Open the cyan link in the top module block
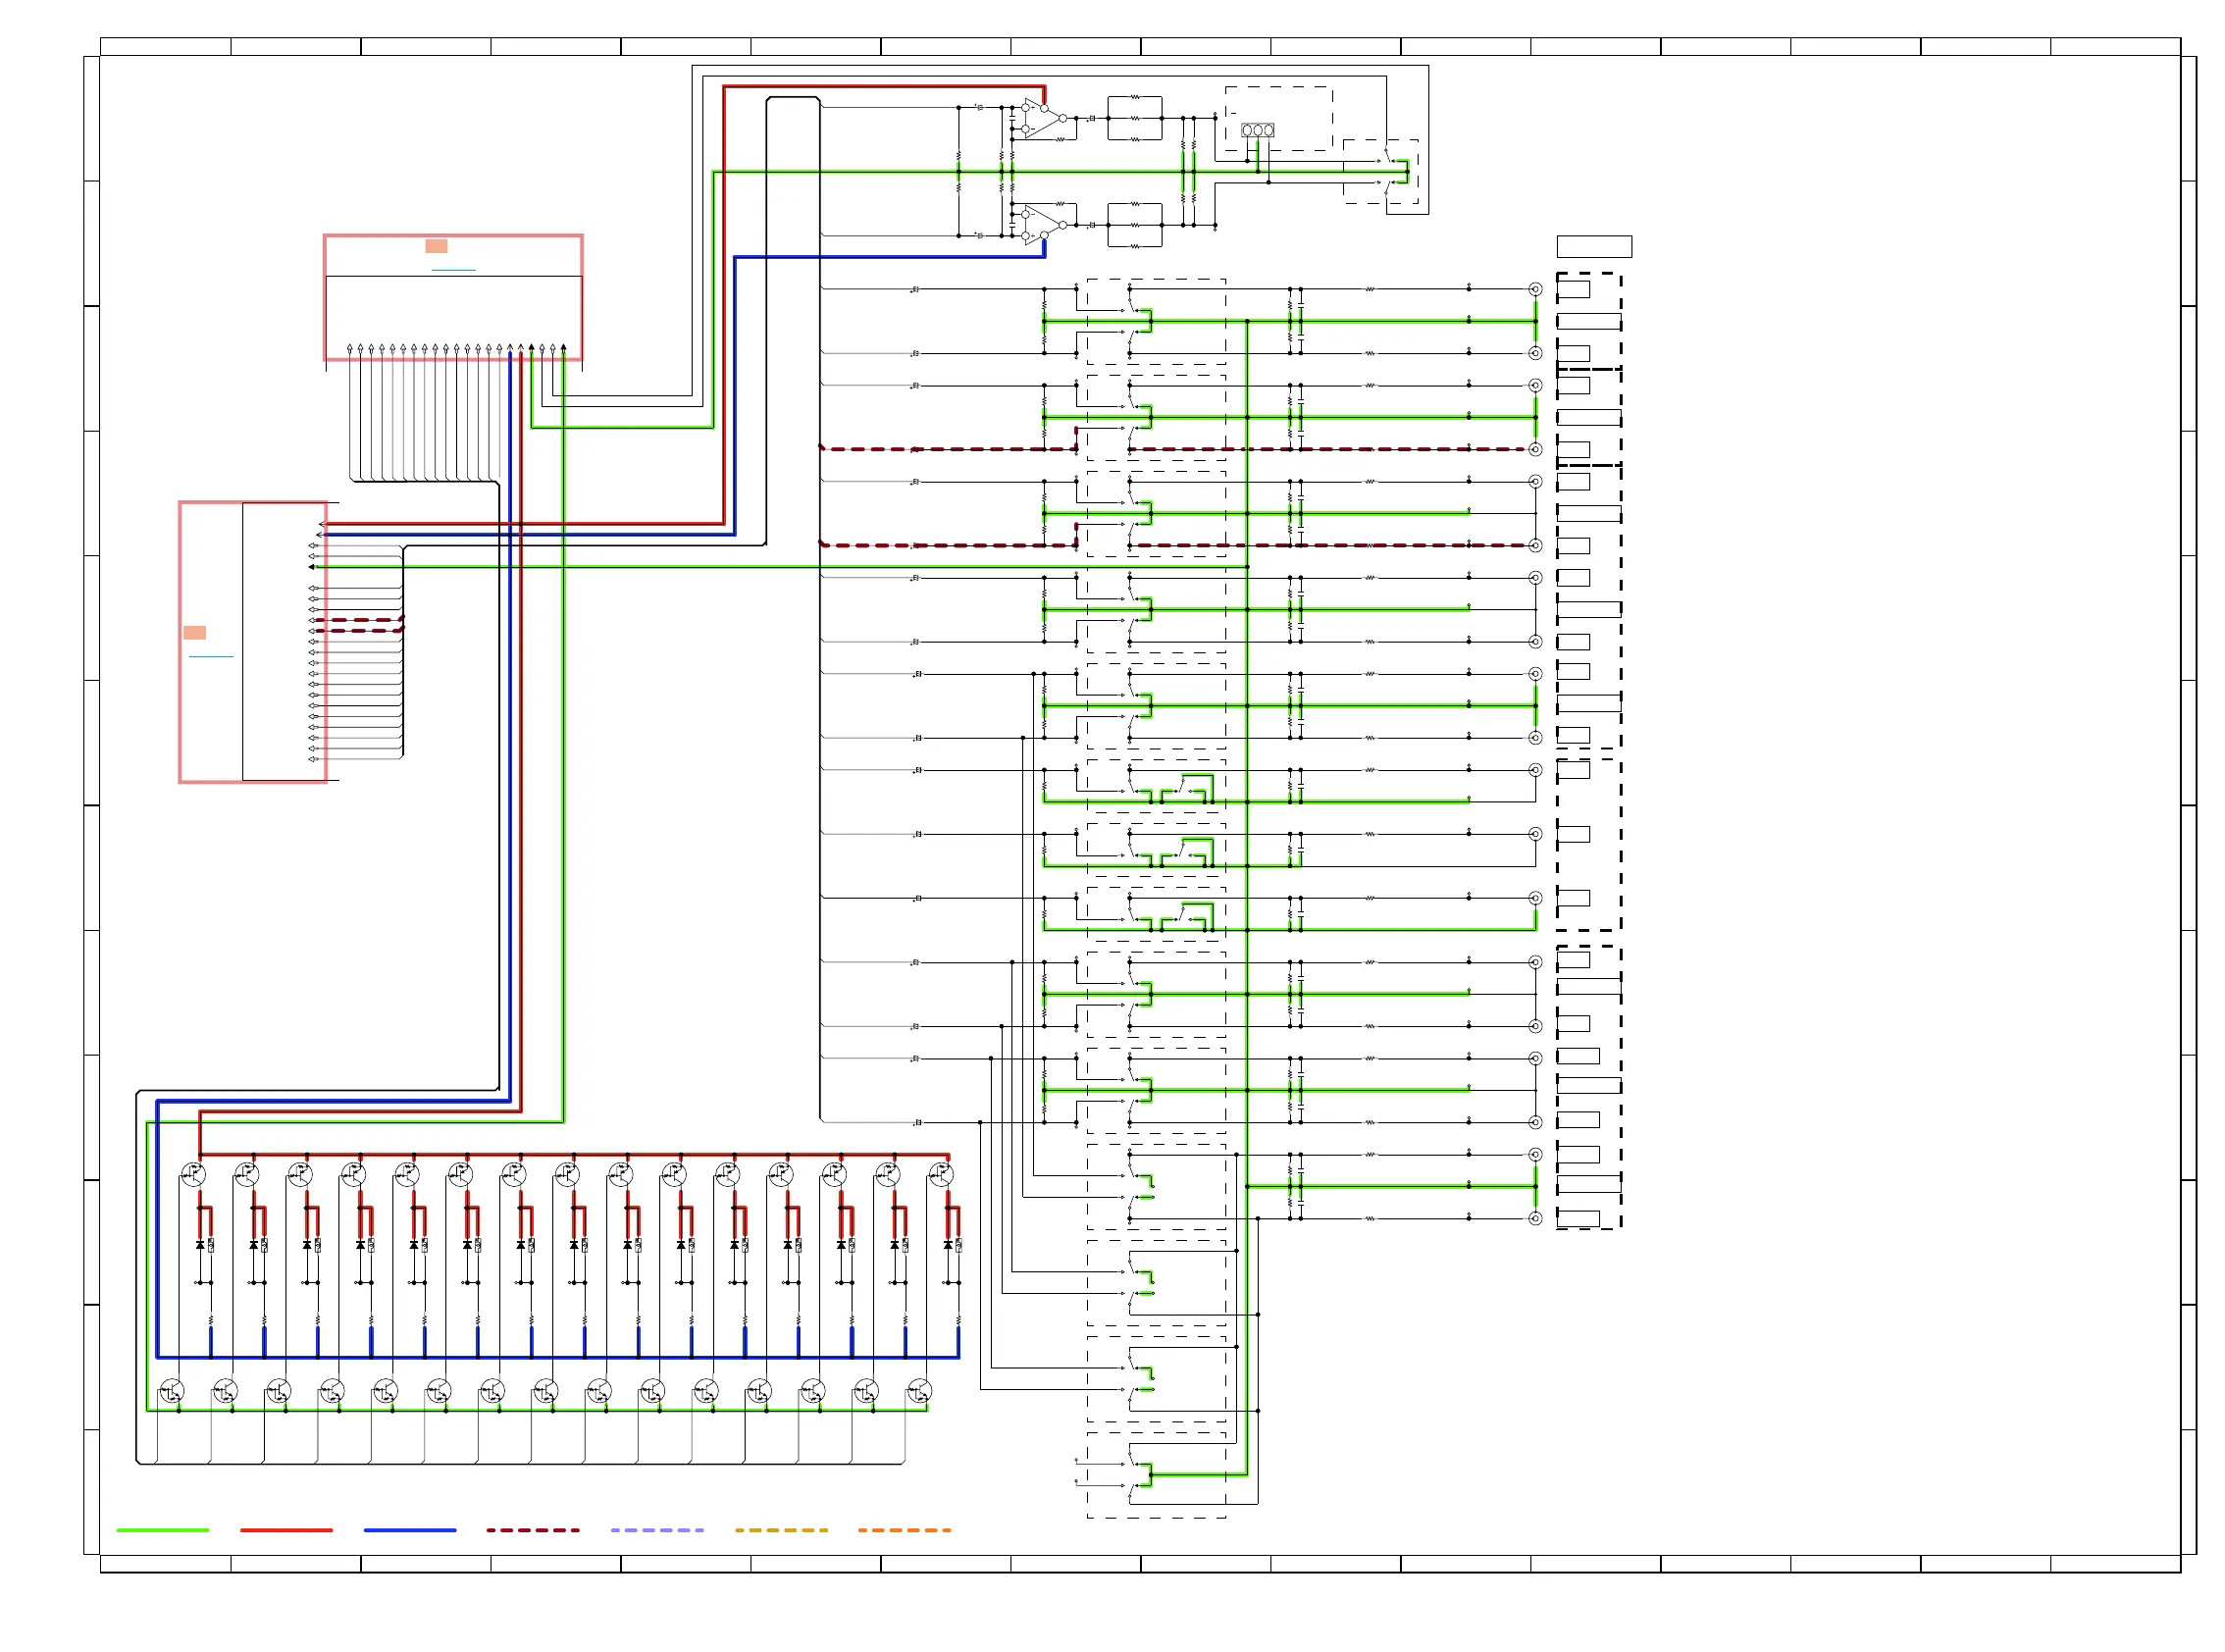The image size is (2225, 1652). (453, 270)
